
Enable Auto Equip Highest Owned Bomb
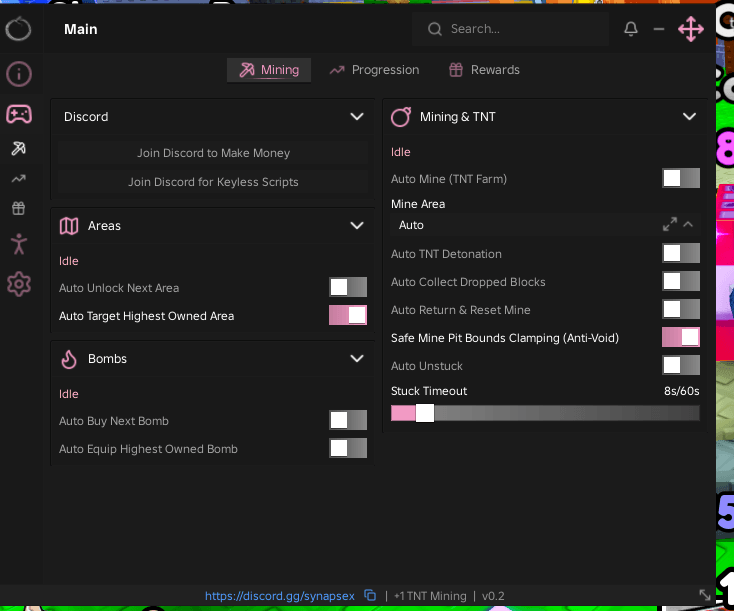[x=348, y=448]
